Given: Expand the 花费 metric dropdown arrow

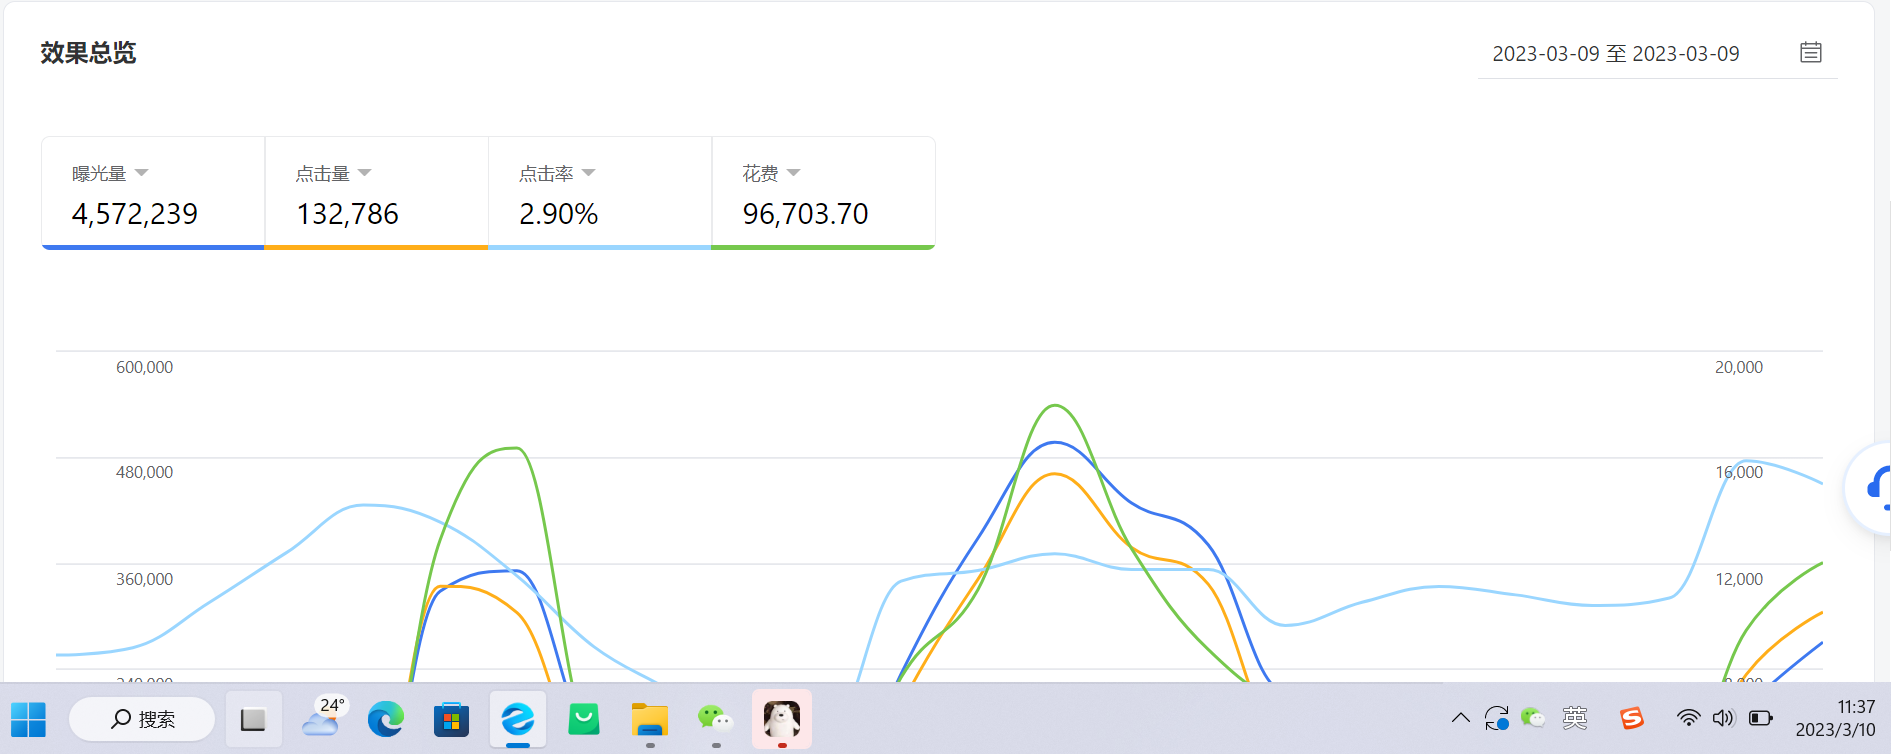Looking at the screenshot, I should (x=793, y=173).
